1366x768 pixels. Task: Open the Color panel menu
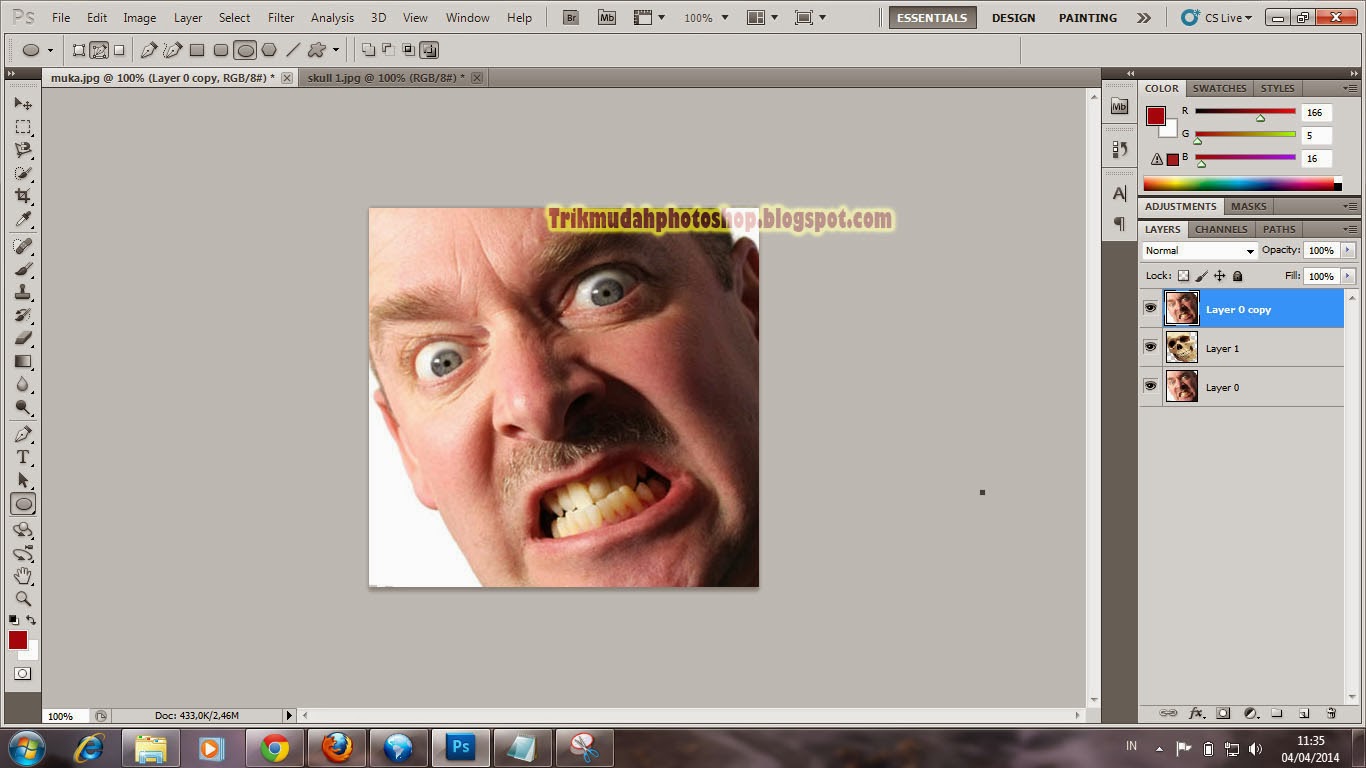1350,88
